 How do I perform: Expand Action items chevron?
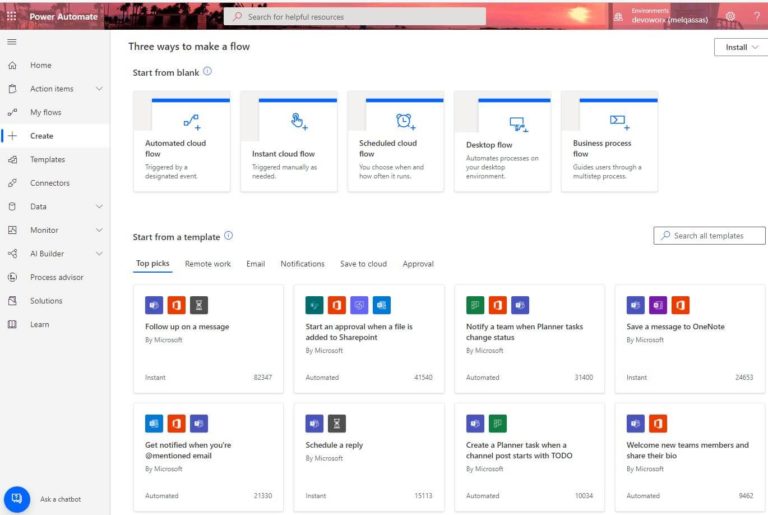coord(99,89)
